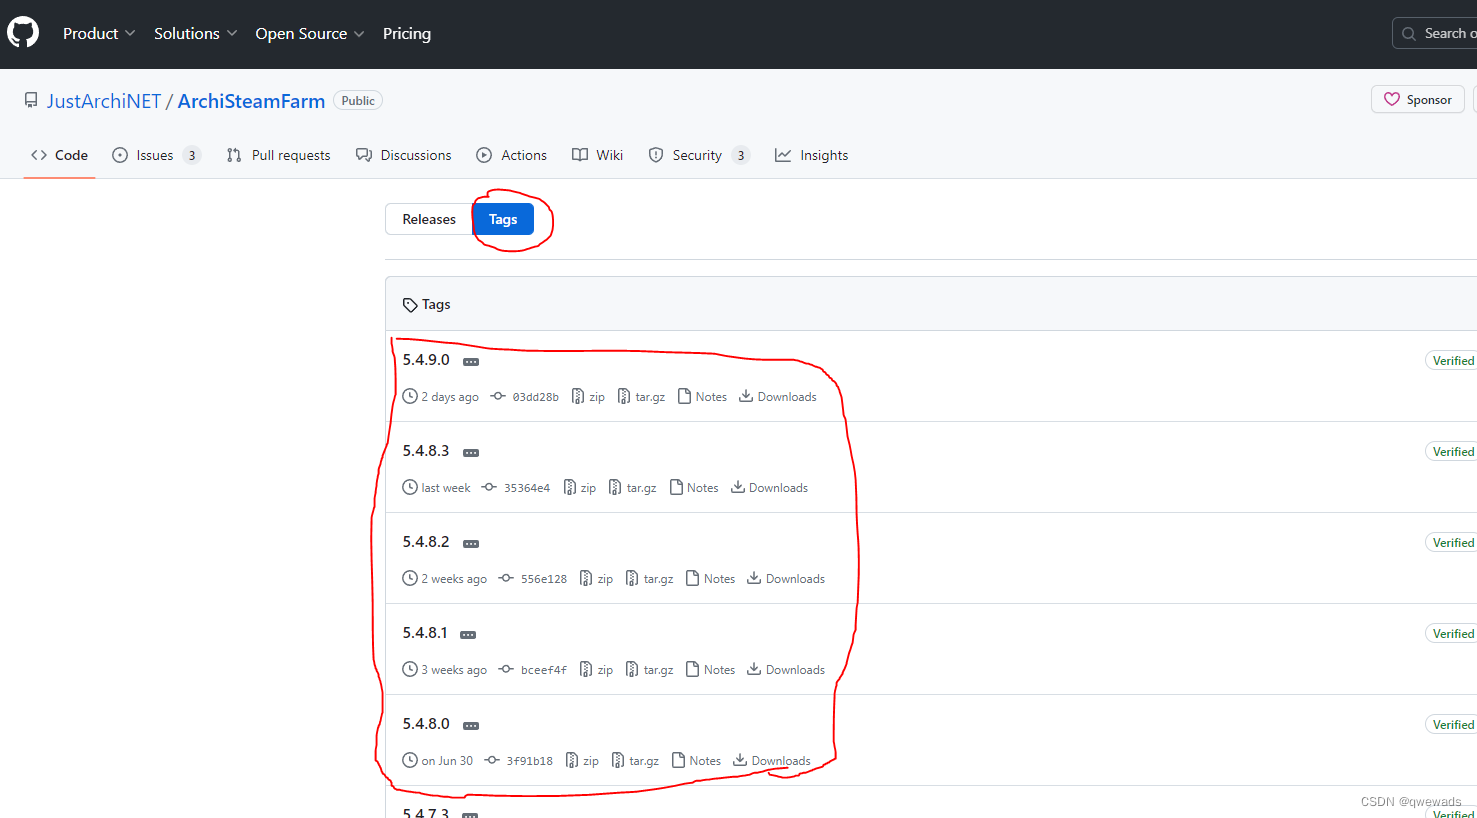Image resolution: width=1477 pixels, height=818 pixels.
Task: Open the Pull requests tab
Action: tap(278, 155)
